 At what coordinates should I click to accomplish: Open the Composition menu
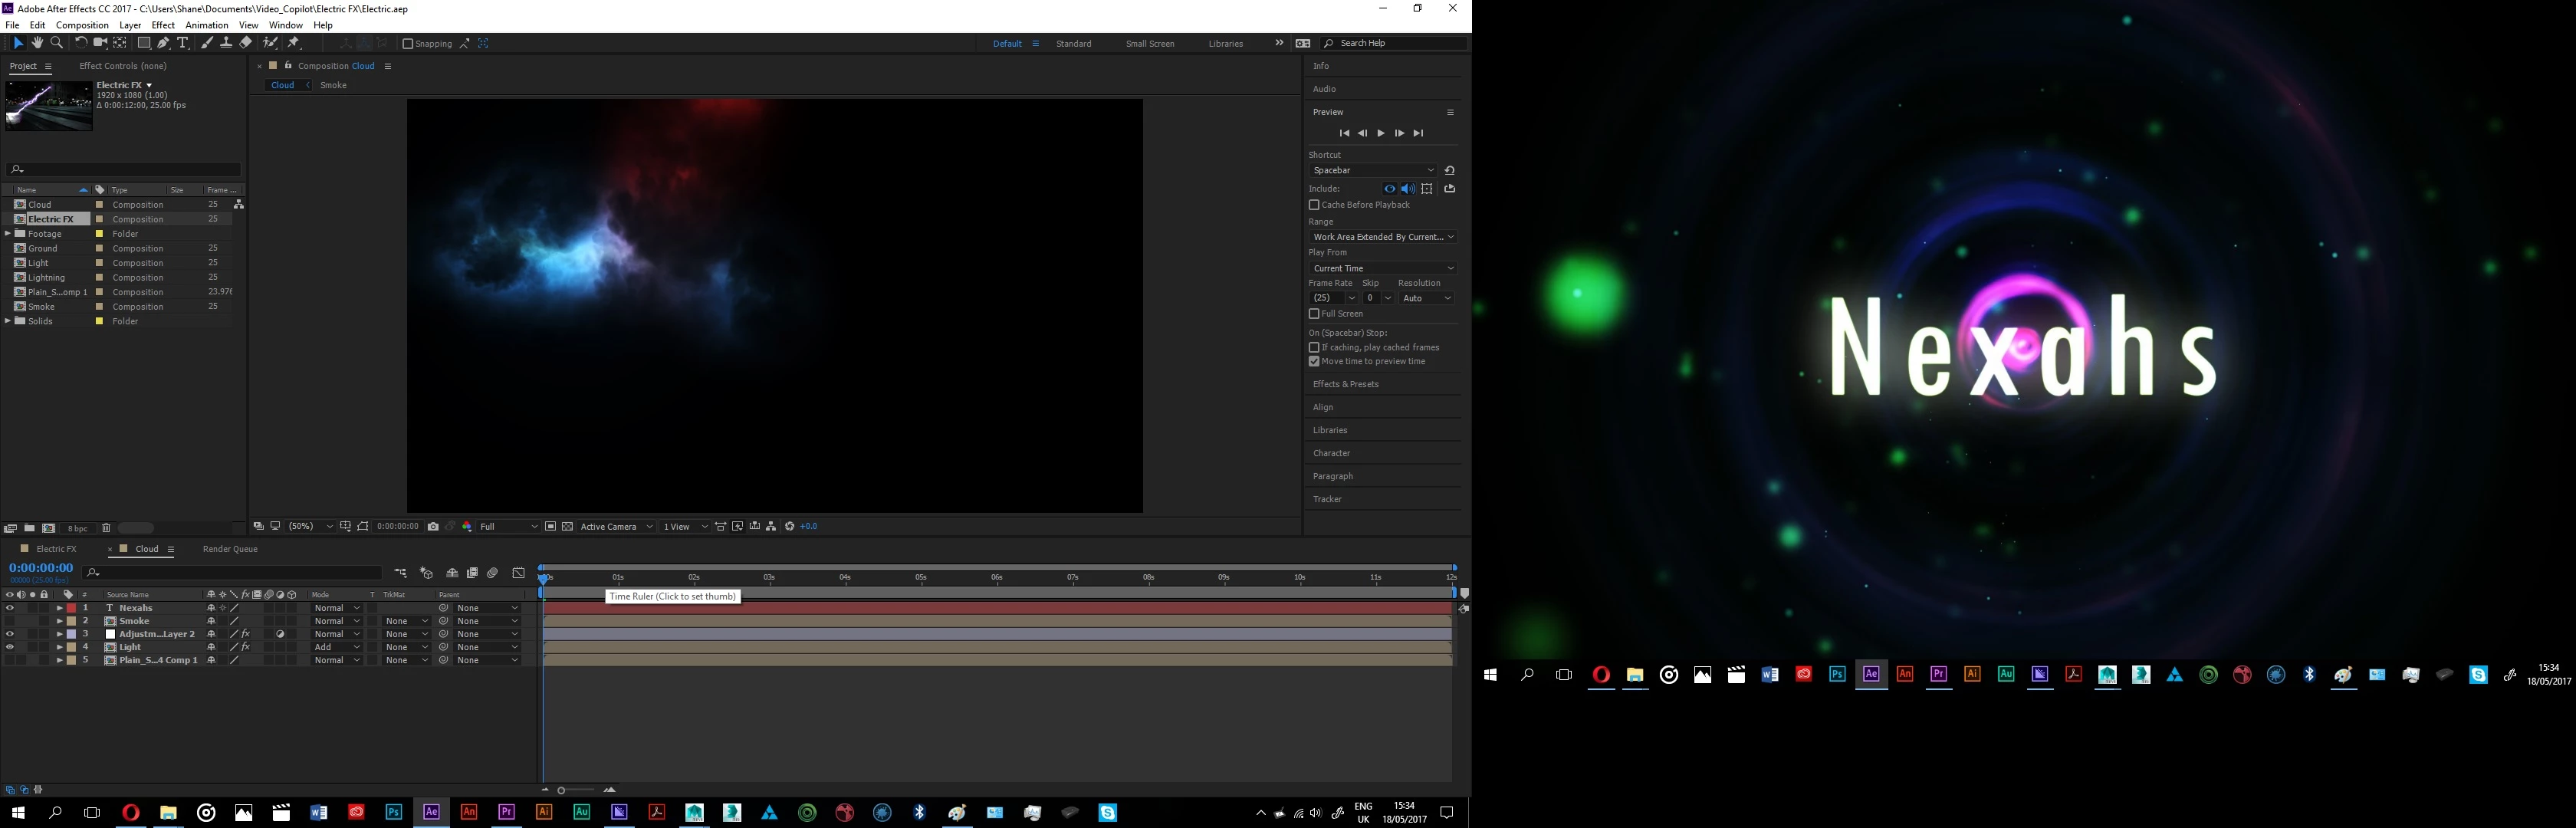[82, 25]
